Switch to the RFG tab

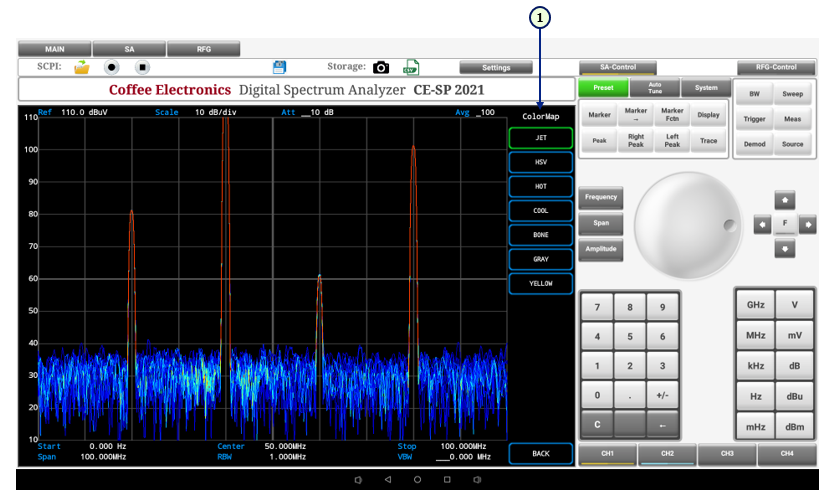tap(203, 48)
